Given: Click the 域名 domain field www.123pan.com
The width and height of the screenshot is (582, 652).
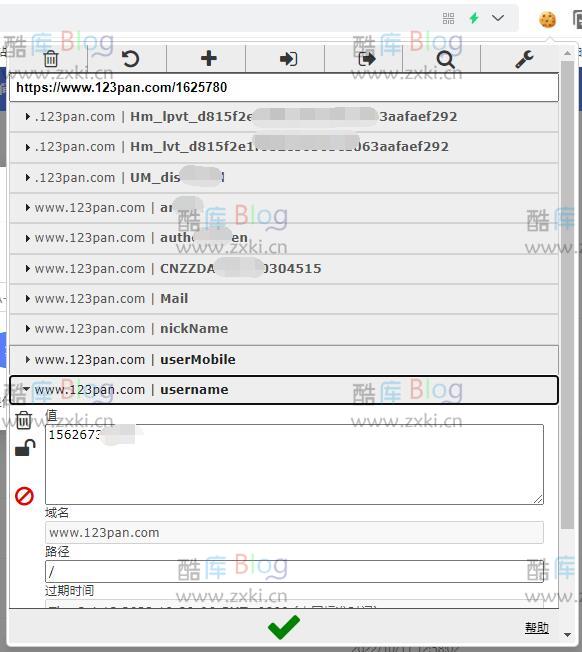Looking at the screenshot, I should pyautogui.click(x=294, y=532).
